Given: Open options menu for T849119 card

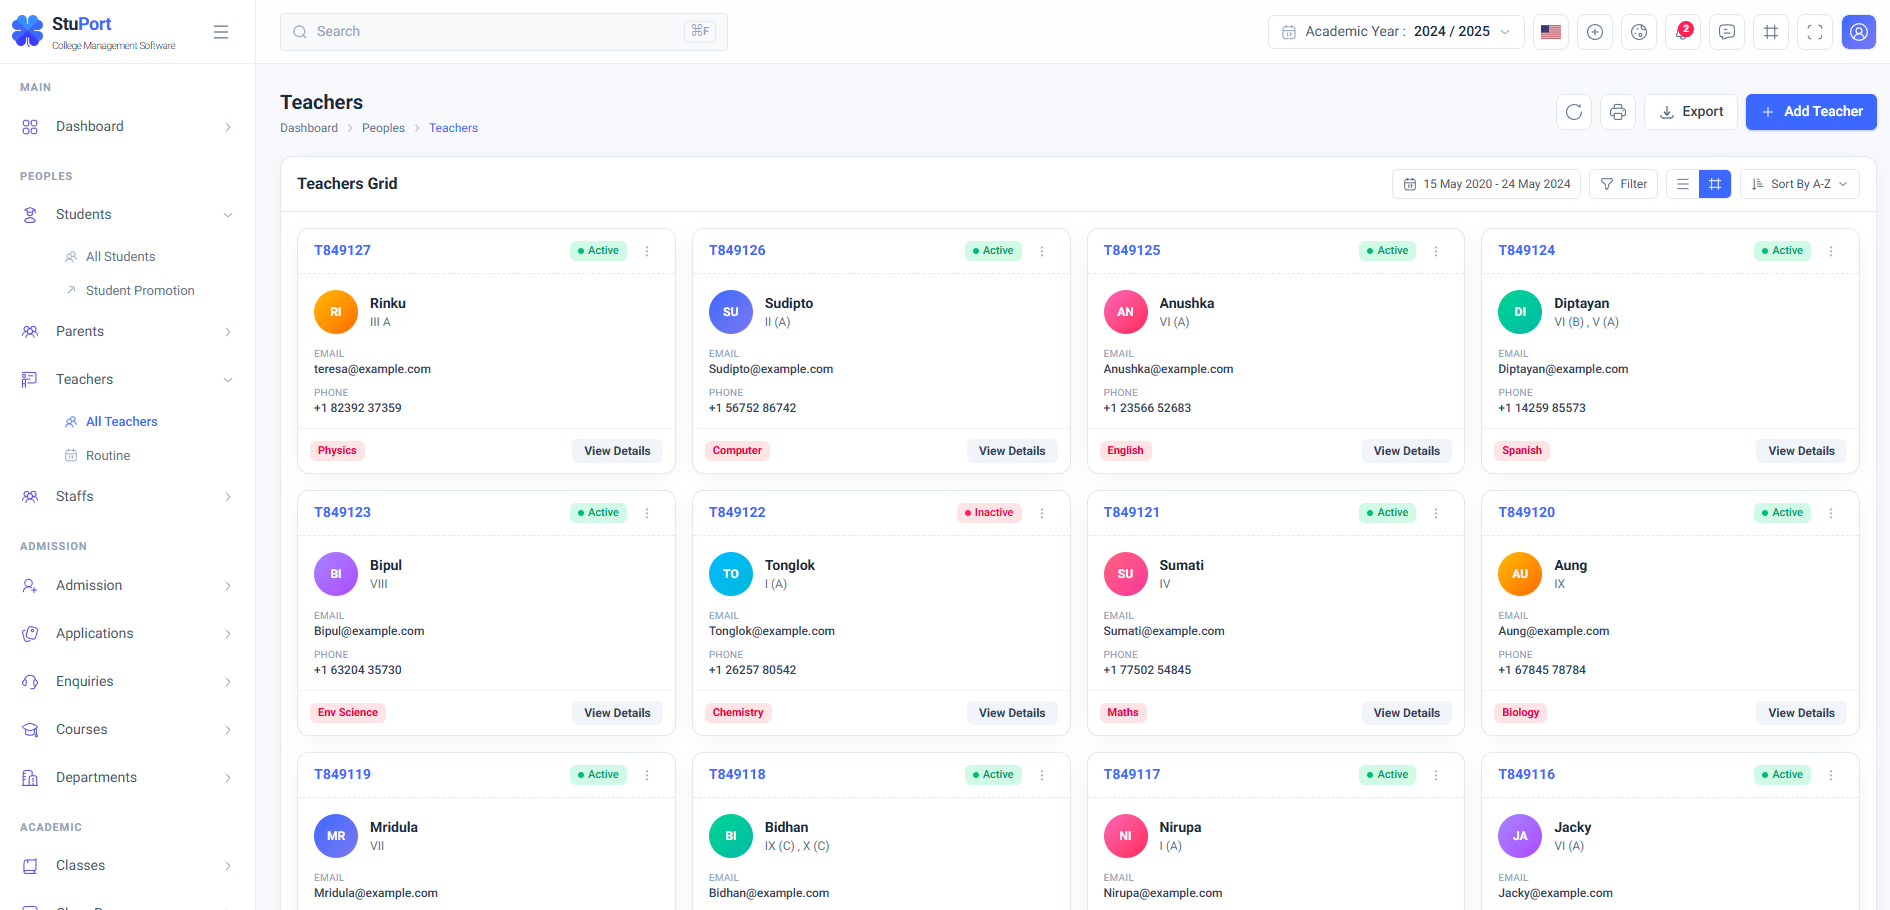Looking at the screenshot, I should (x=647, y=775).
